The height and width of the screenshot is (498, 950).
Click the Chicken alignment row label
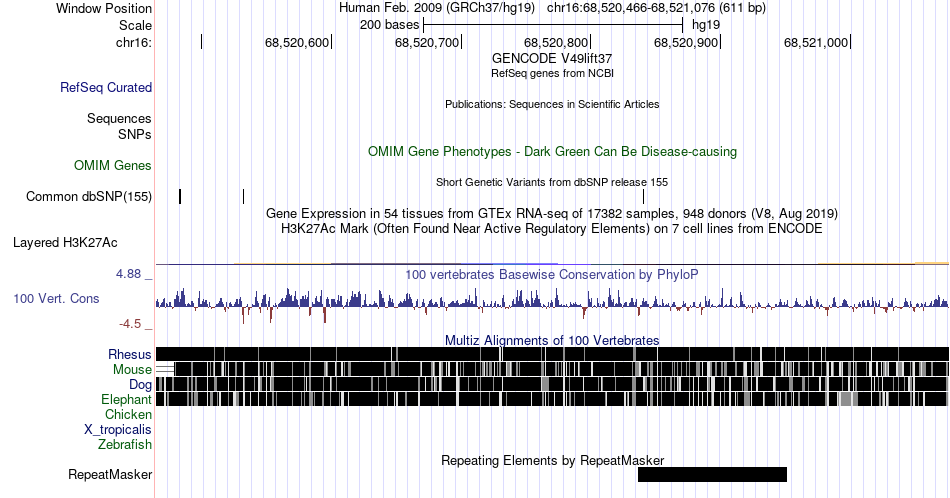(128, 414)
